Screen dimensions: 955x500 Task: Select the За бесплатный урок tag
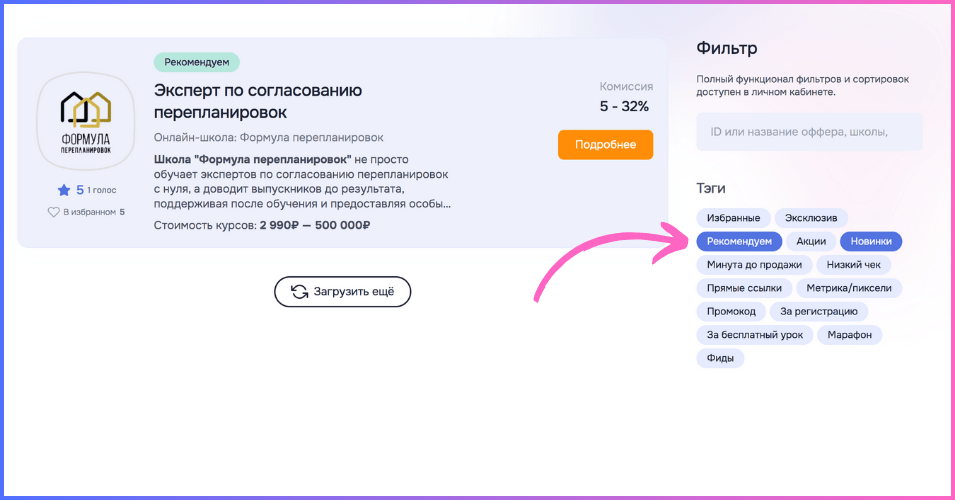point(755,335)
